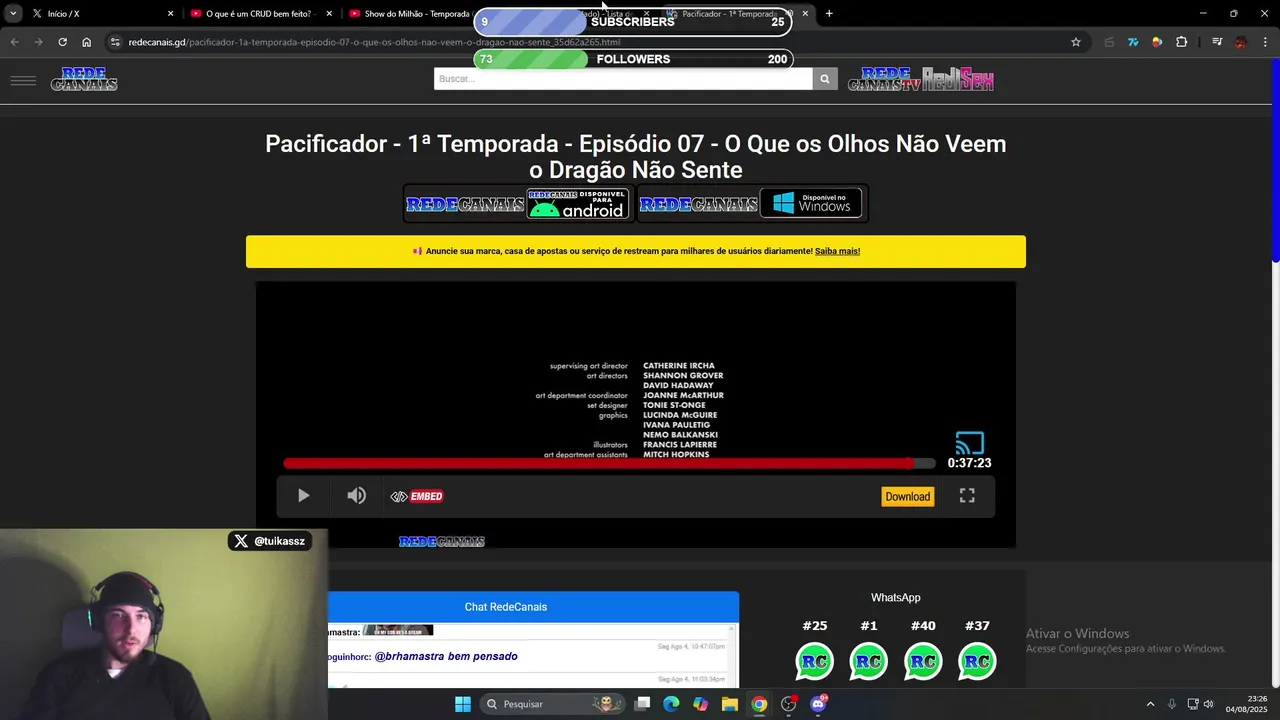Viewport: 1280px width, 720px height.
Task: Click the multicolor extension icon in toolbar
Action: (x=1157, y=42)
